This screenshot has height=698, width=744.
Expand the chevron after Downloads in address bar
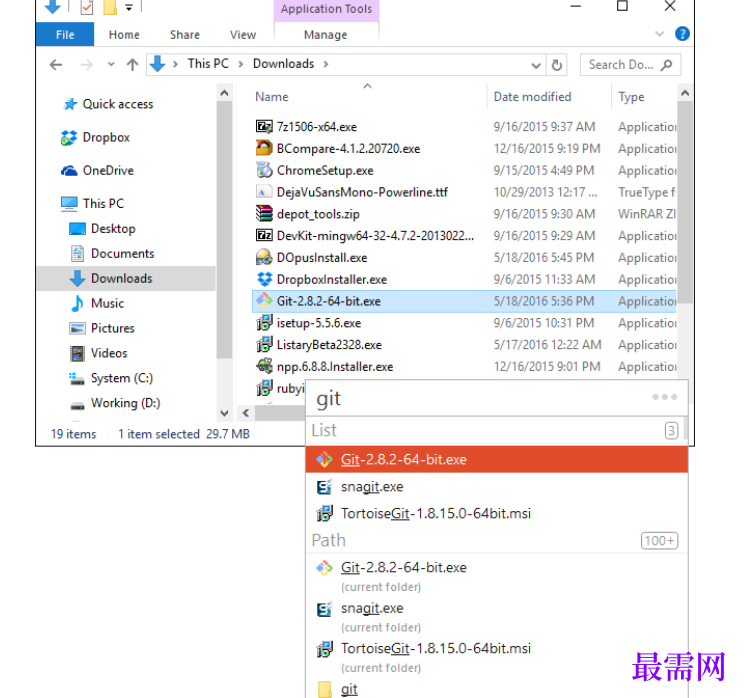[326, 64]
